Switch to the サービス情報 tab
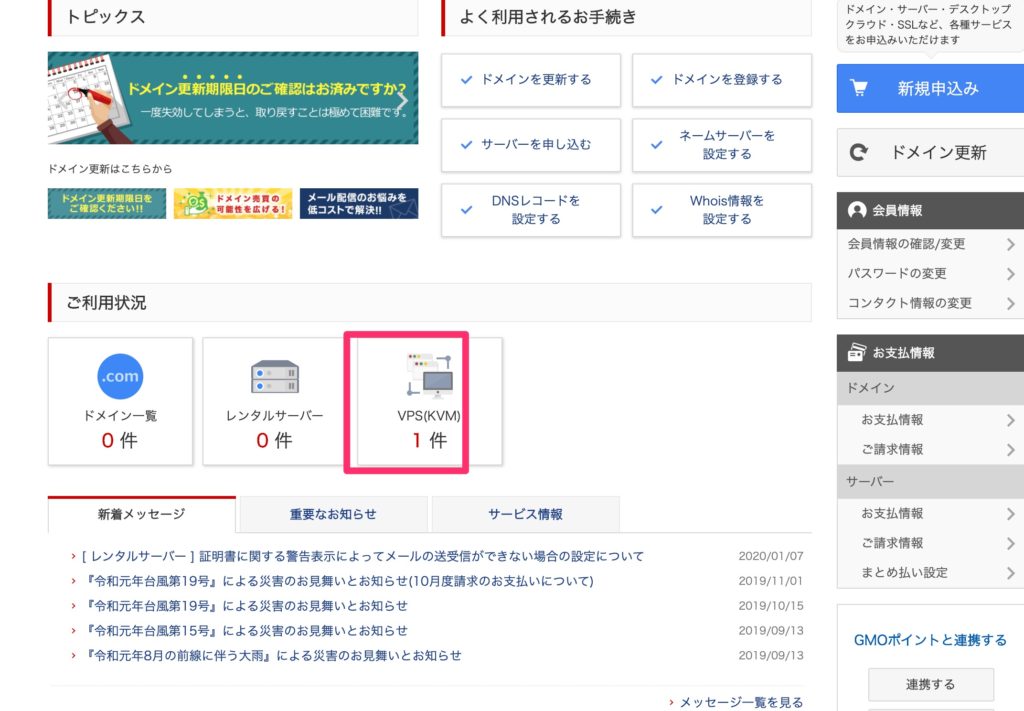 coord(525,515)
